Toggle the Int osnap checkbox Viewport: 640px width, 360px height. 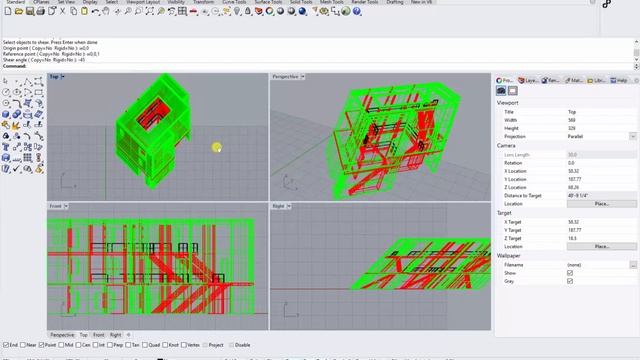(x=96, y=345)
